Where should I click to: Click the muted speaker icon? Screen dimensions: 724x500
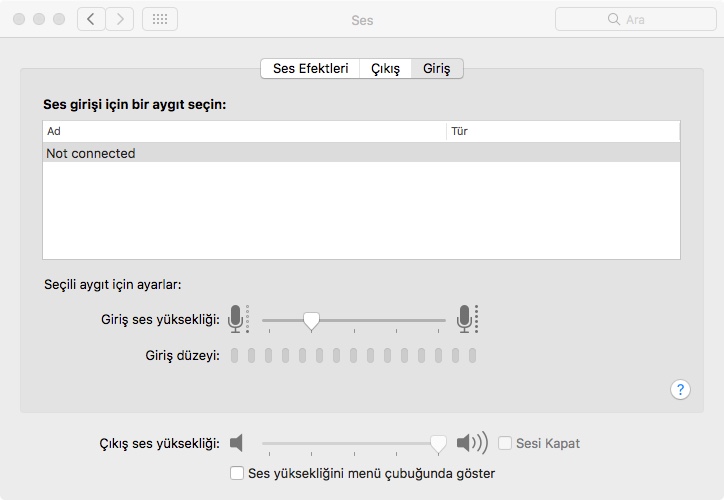237,443
